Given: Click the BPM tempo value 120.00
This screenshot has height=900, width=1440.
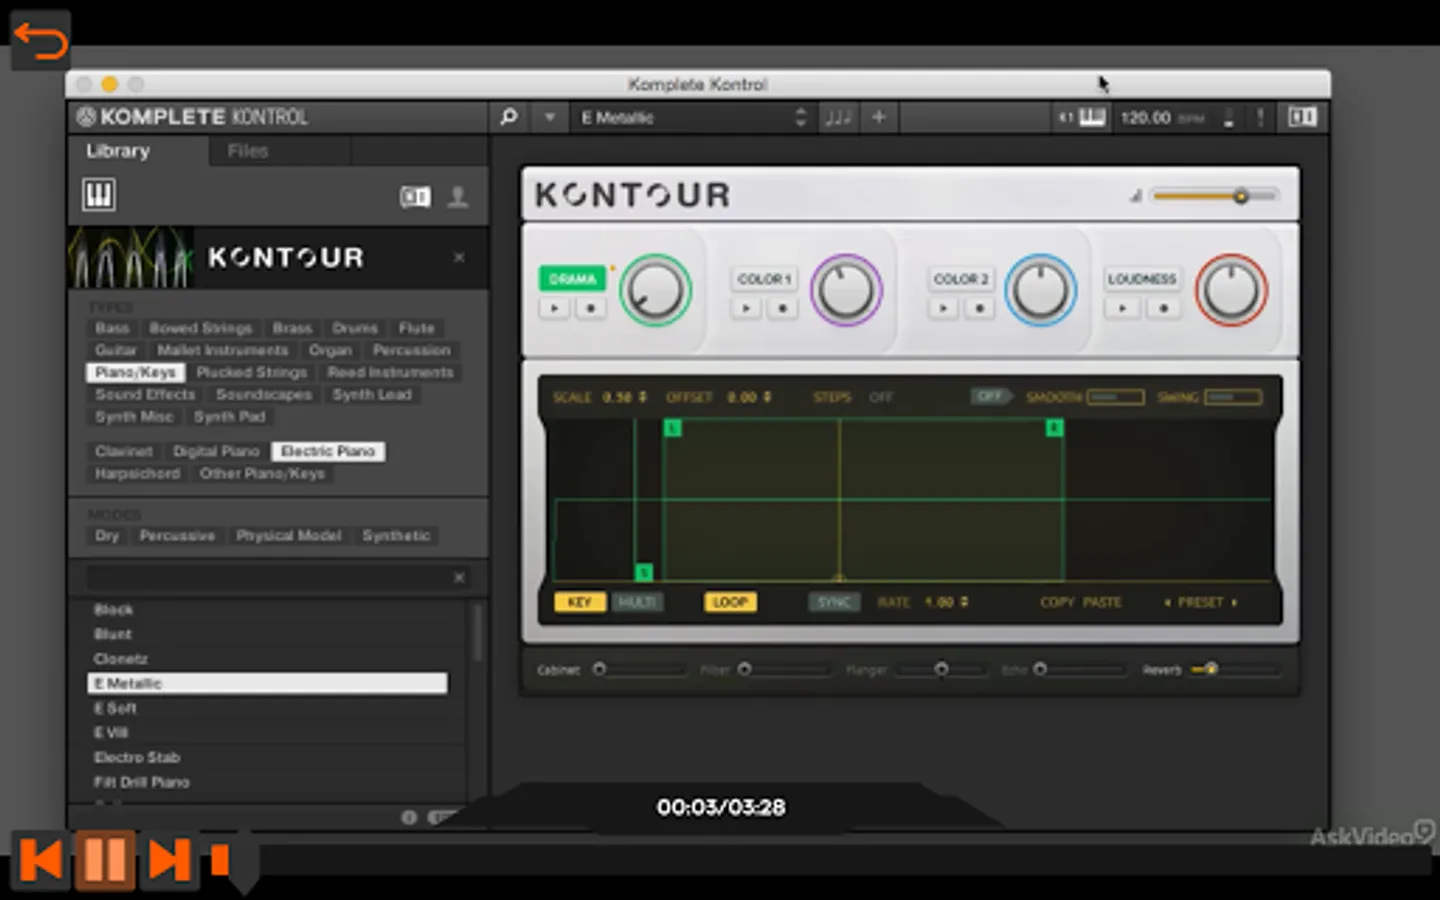Looking at the screenshot, I should pyautogui.click(x=1145, y=117).
